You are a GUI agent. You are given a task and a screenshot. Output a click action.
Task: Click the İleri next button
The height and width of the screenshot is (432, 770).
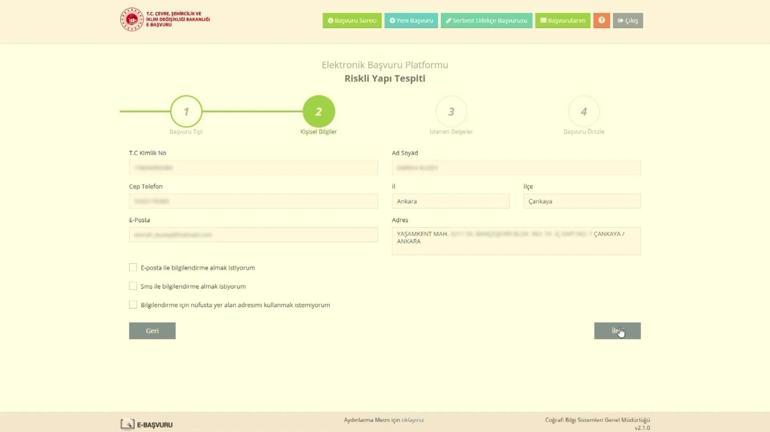[x=617, y=331]
